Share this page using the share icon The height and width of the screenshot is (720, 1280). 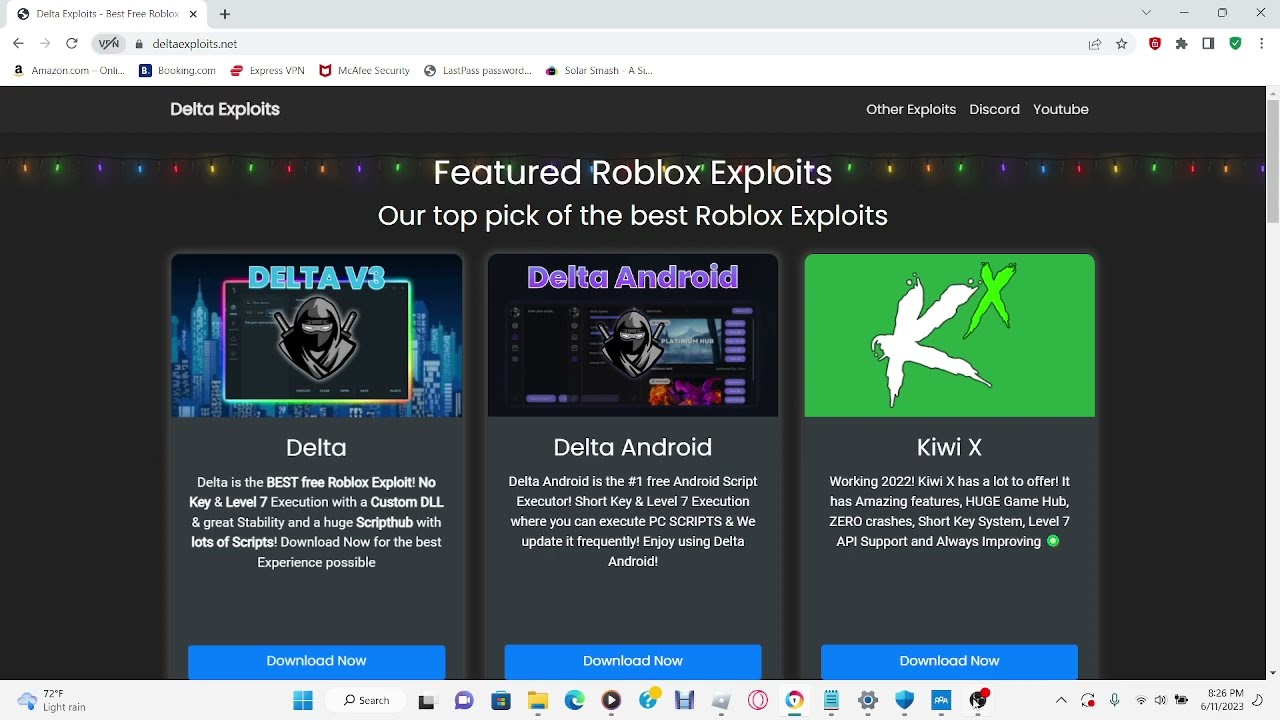coord(1095,44)
